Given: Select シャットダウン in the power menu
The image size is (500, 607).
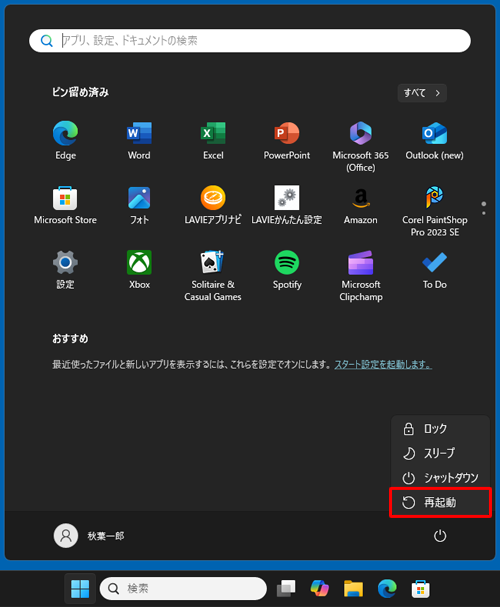Looking at the screenshot, I should 440,478.
